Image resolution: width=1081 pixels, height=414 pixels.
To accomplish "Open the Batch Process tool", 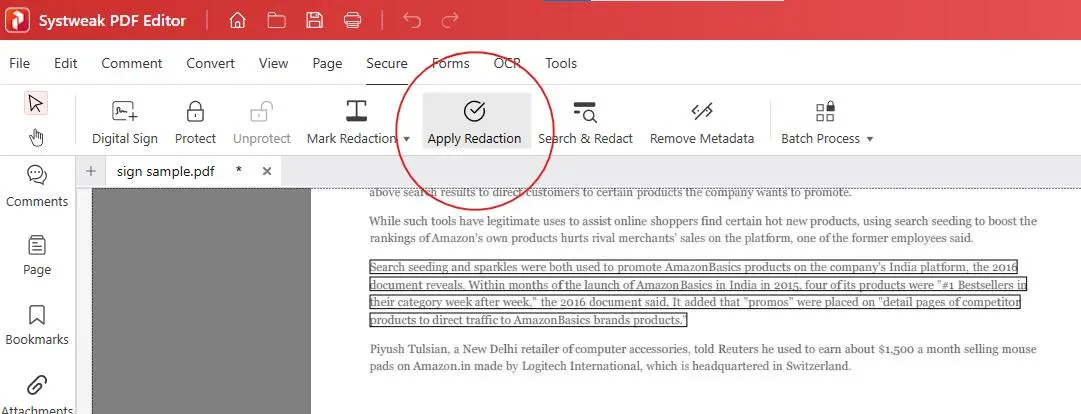I will (x=820, y=122).
